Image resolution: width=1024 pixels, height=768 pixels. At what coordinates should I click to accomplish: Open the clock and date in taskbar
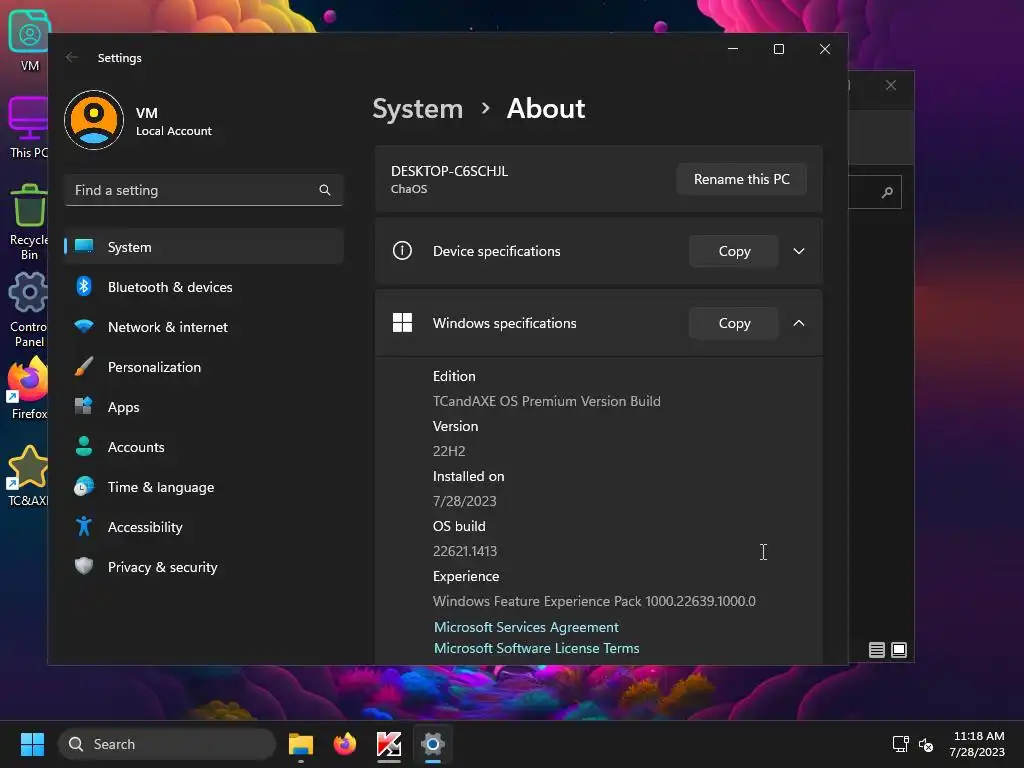click(978, 744)
